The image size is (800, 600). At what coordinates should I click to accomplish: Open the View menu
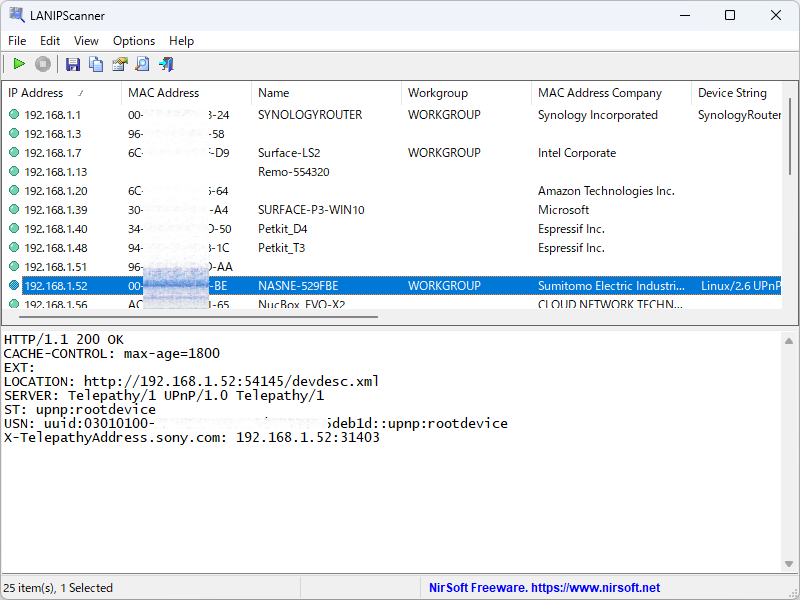click(86, 41)
